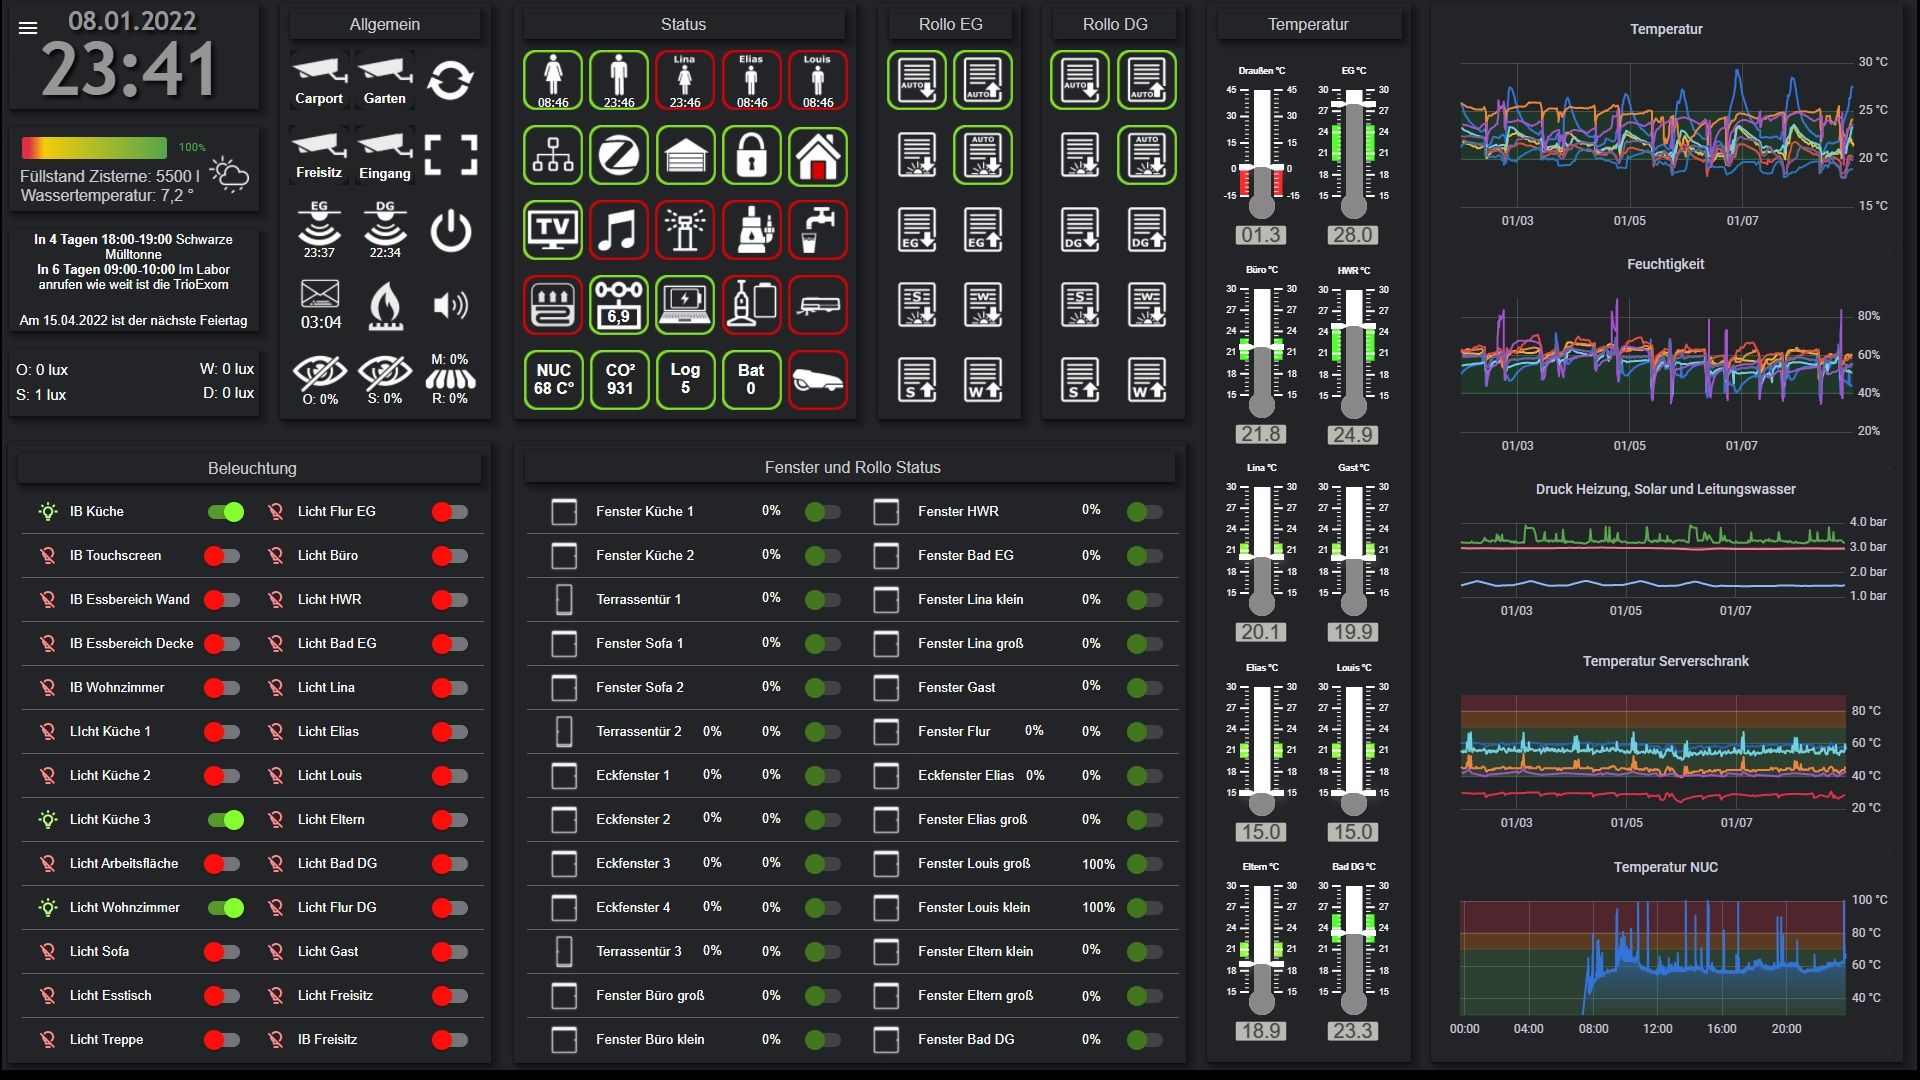
Task: Open the network status tile
Action: (x=553, y=156)
